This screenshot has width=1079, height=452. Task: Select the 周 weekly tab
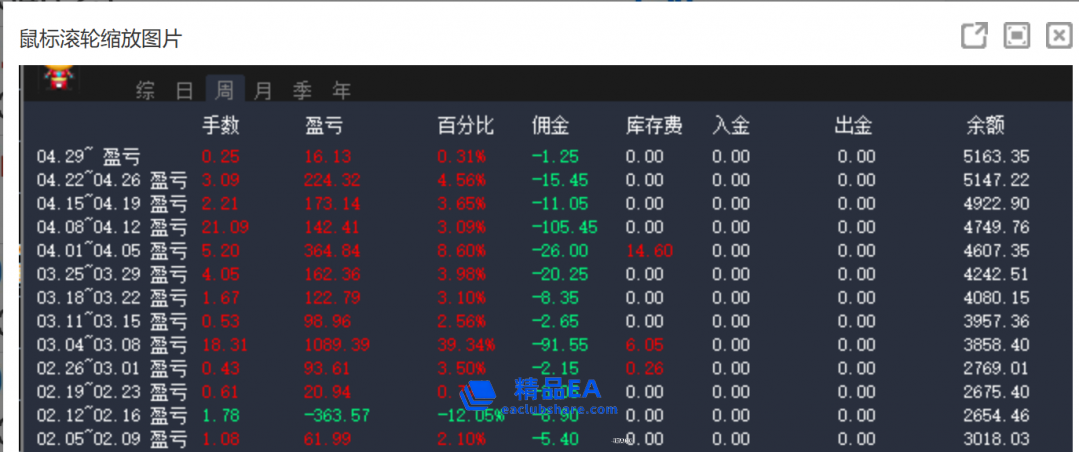click(224, 91)
